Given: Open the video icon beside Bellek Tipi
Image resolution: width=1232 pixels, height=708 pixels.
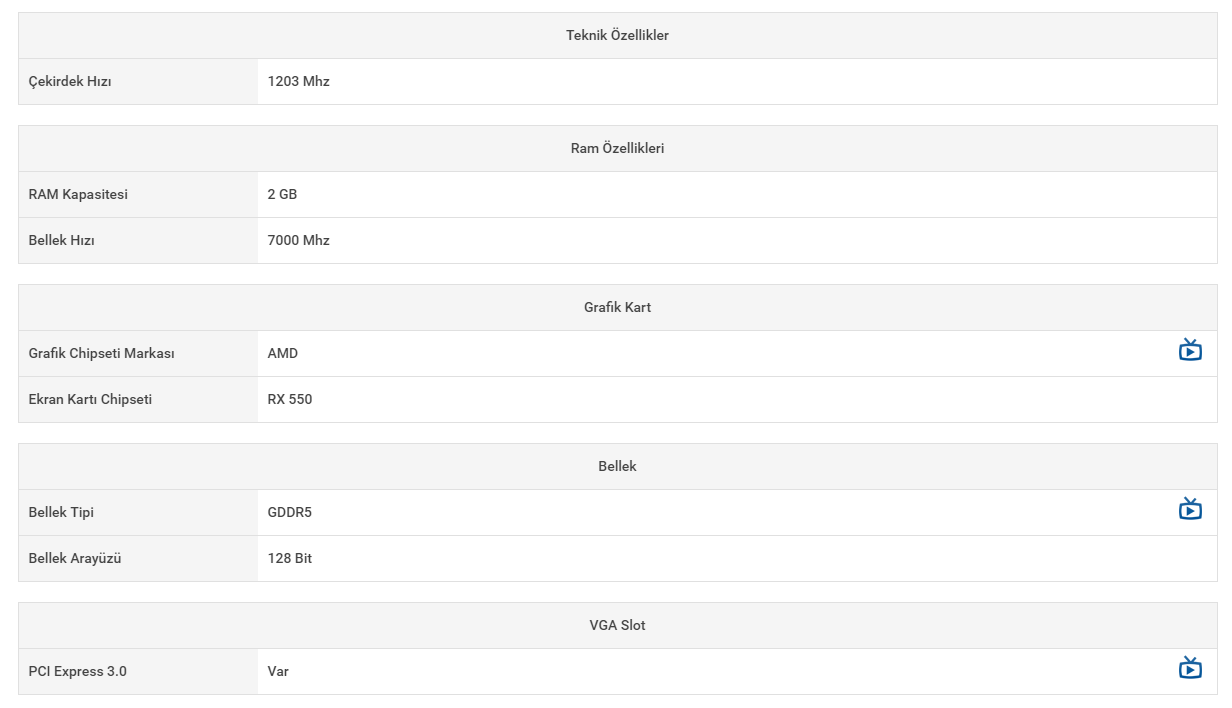Looking at the screenshot, I should (1190, 509).
